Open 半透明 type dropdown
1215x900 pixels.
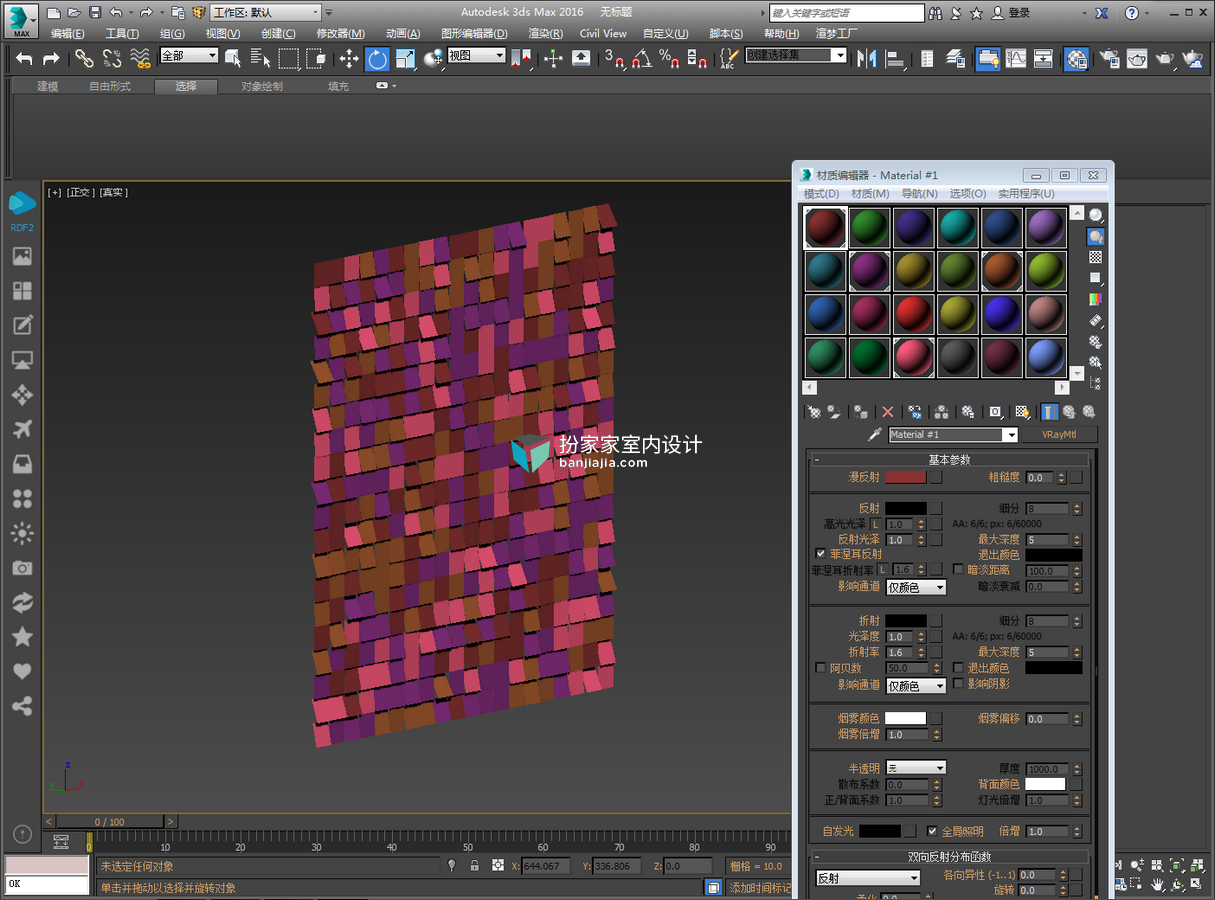pos(916,768)
